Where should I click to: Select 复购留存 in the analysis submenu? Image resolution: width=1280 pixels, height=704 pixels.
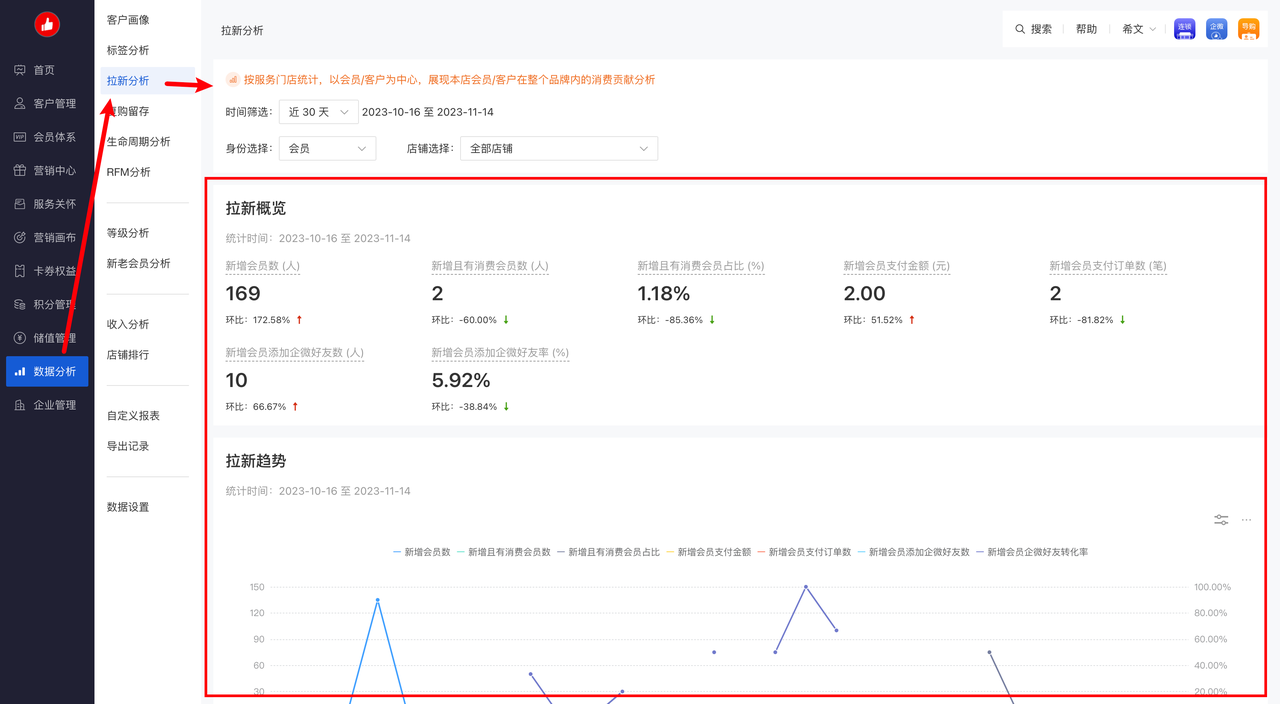click(128, 111)
